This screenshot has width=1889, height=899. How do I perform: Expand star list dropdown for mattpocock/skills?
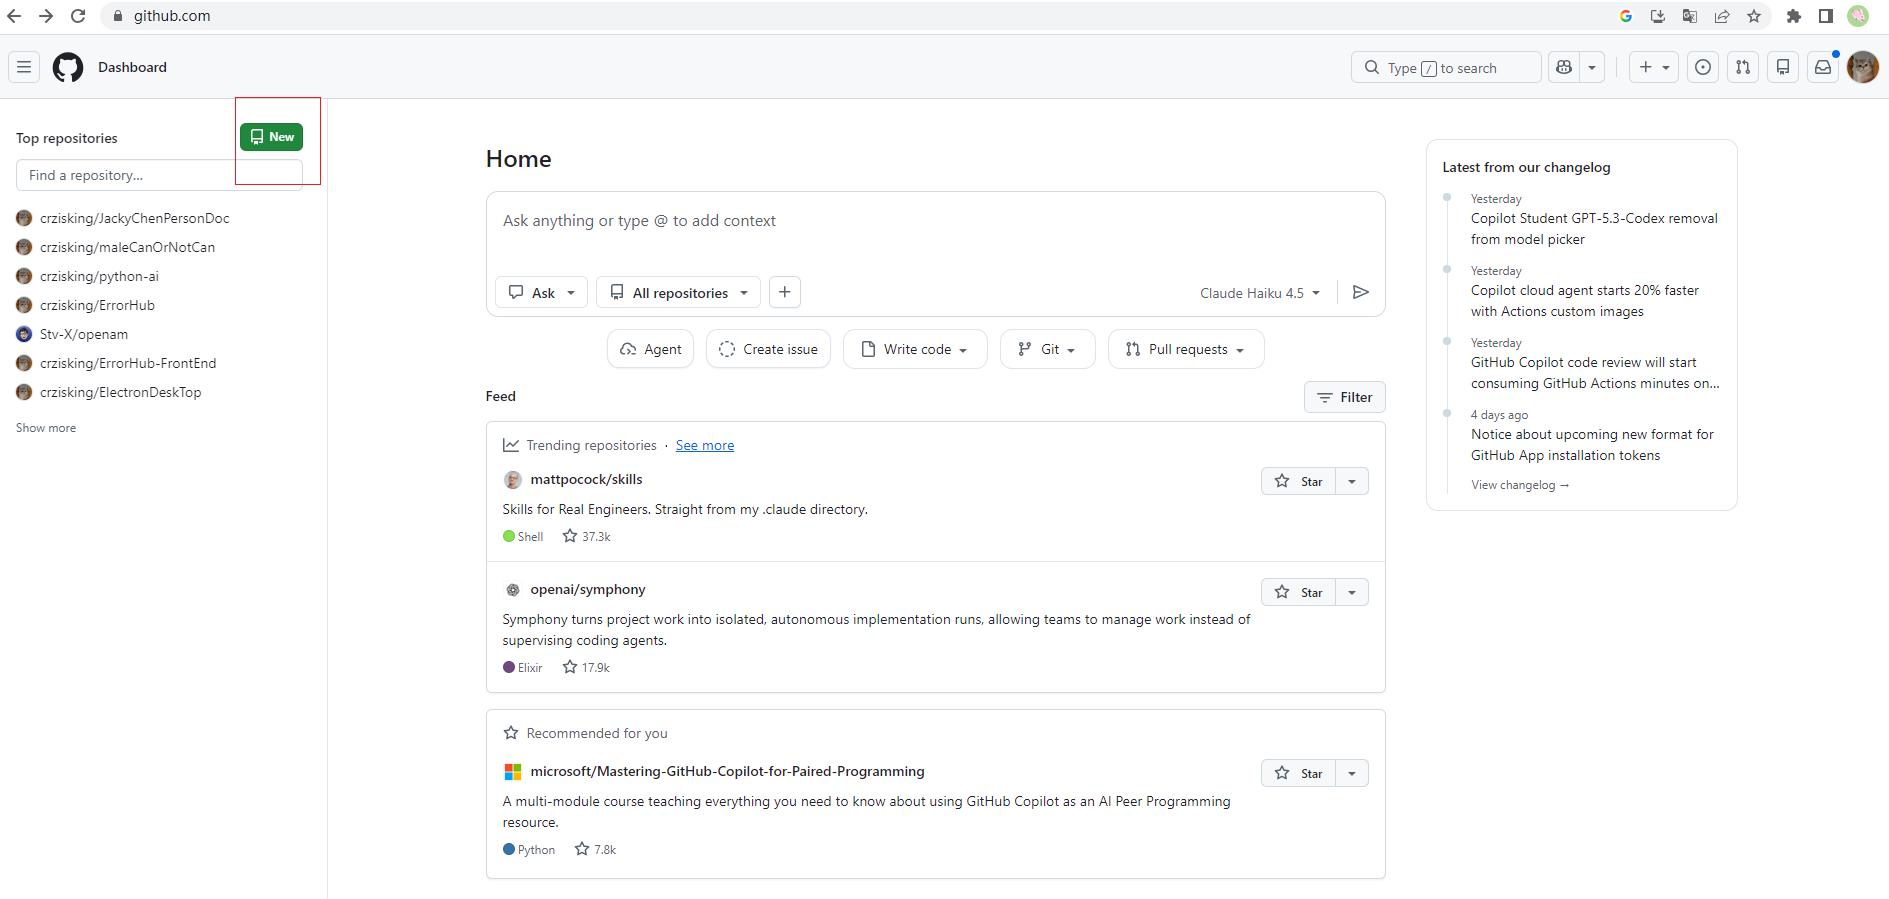(1352, 481)
